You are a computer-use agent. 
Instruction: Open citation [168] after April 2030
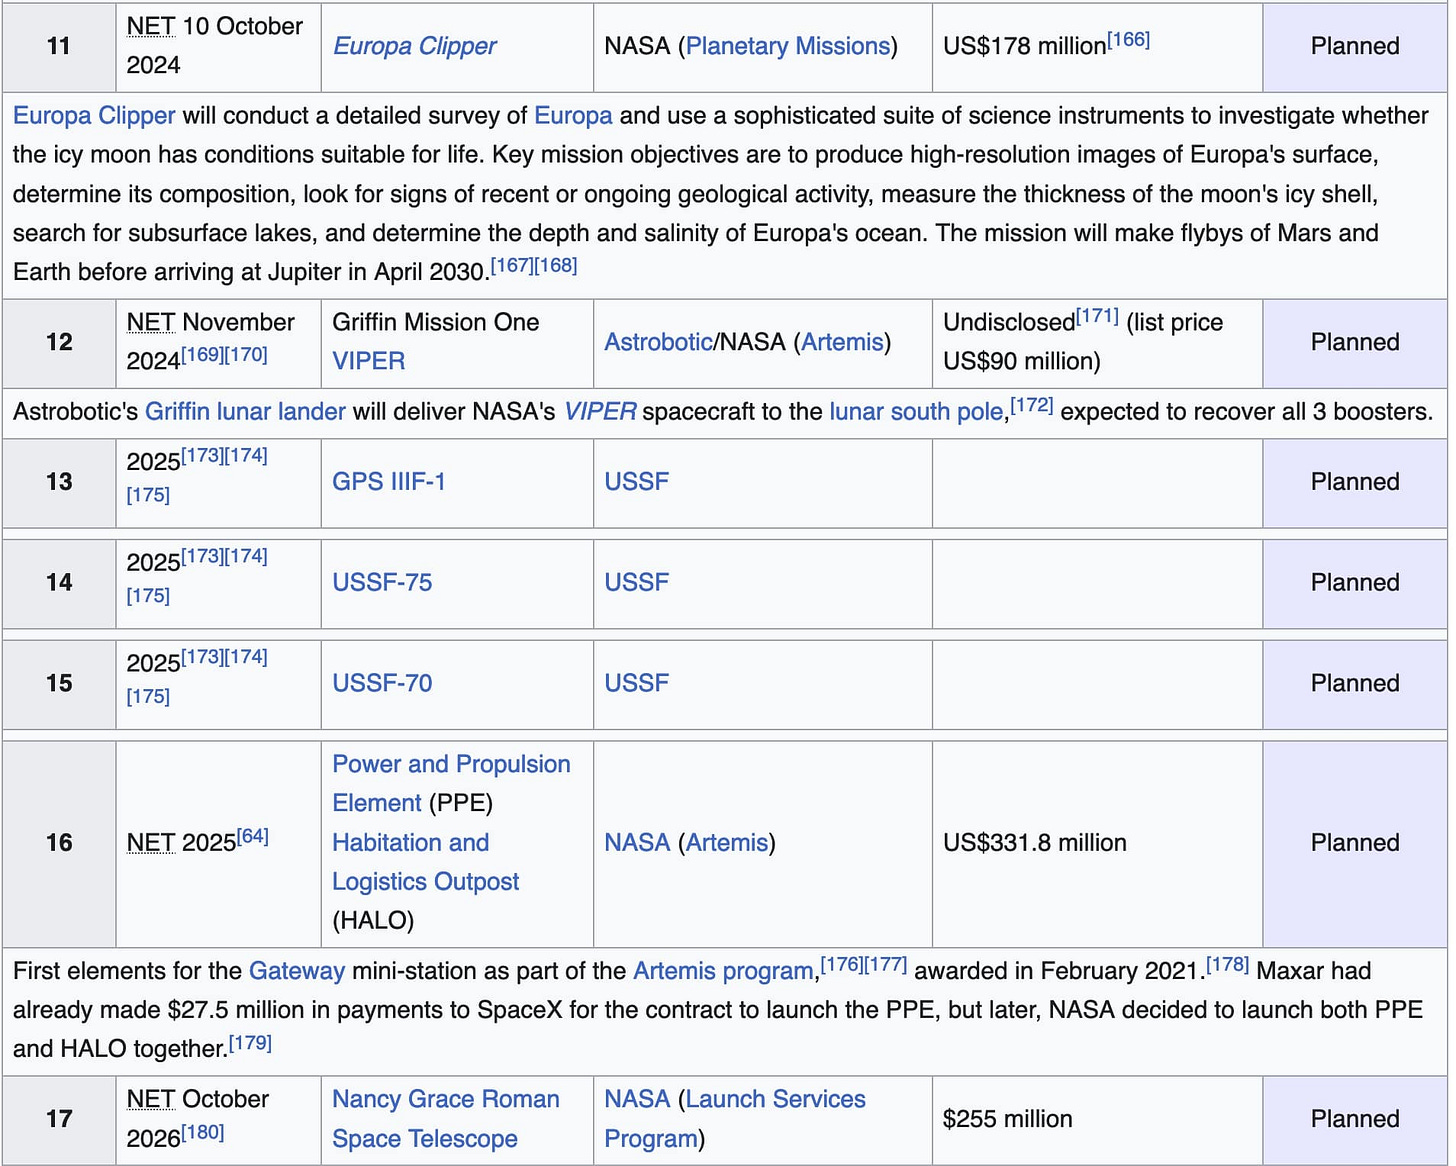coord(556,266)
